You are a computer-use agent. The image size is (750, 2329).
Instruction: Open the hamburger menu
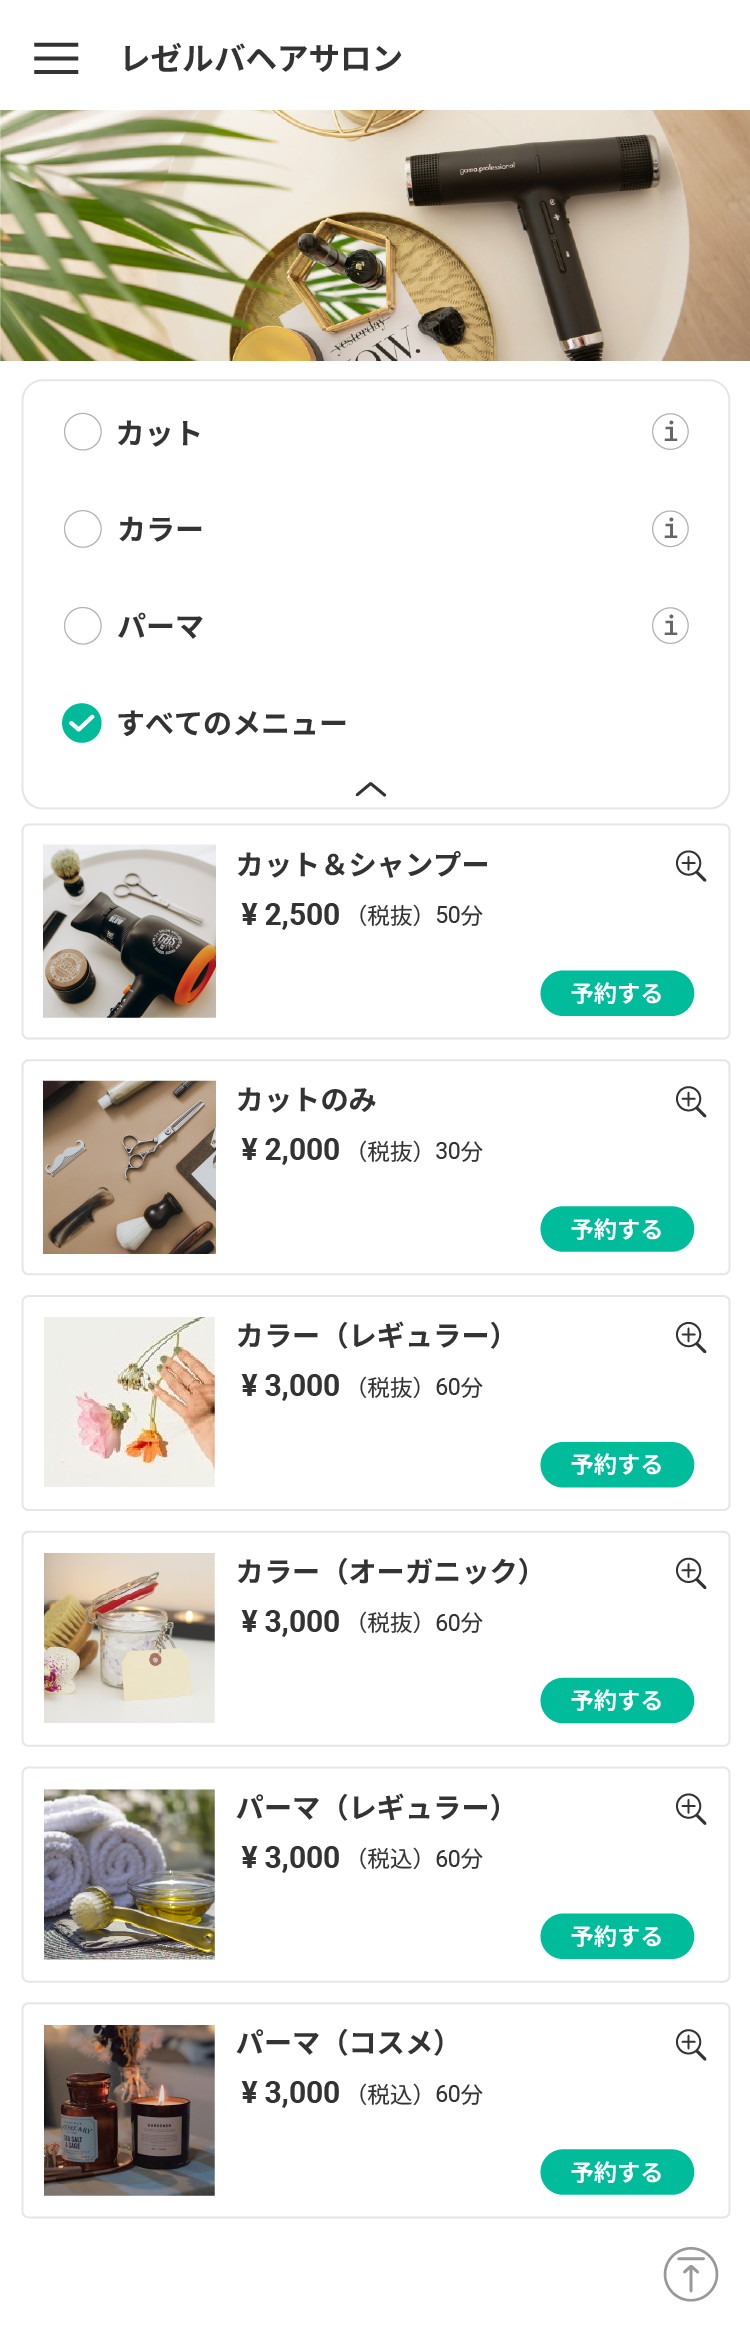click(56, 58)
